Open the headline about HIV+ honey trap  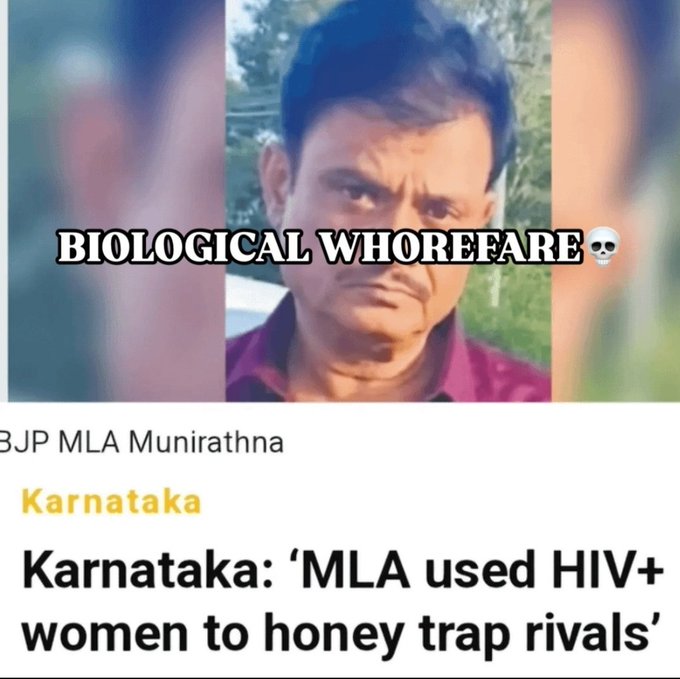[342, 602]
